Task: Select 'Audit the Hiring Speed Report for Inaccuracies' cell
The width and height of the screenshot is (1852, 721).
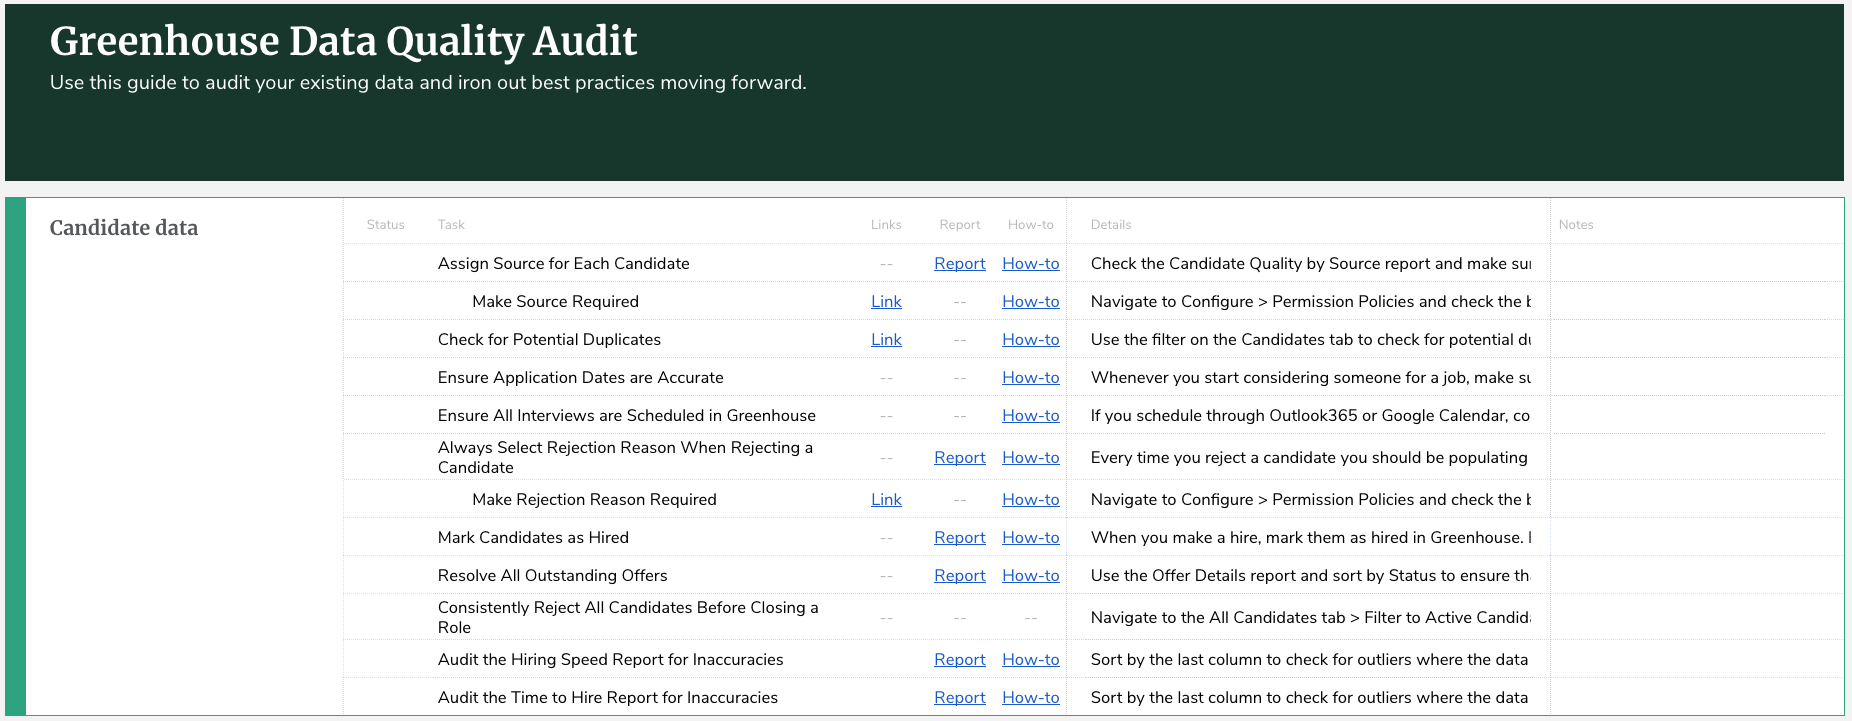Action: 610,659
